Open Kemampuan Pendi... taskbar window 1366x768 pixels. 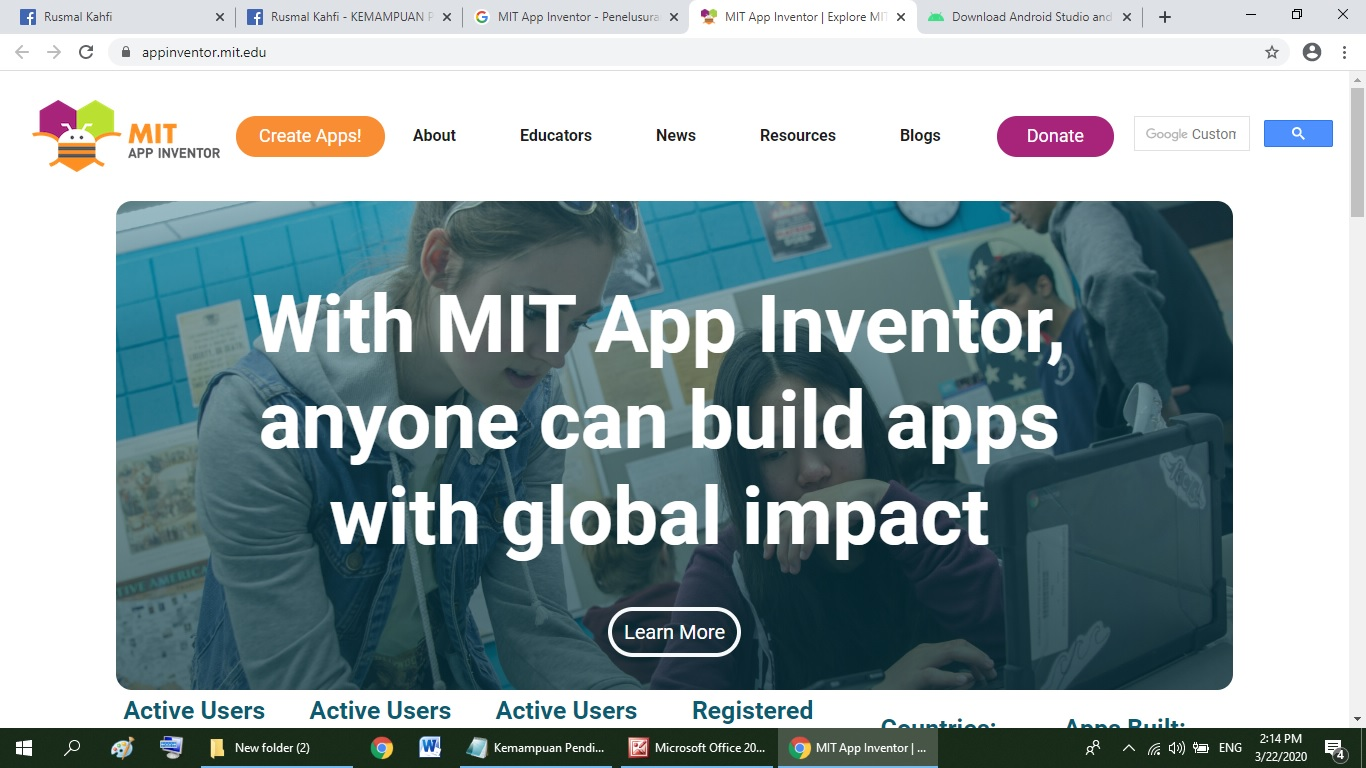coord(537,748)
